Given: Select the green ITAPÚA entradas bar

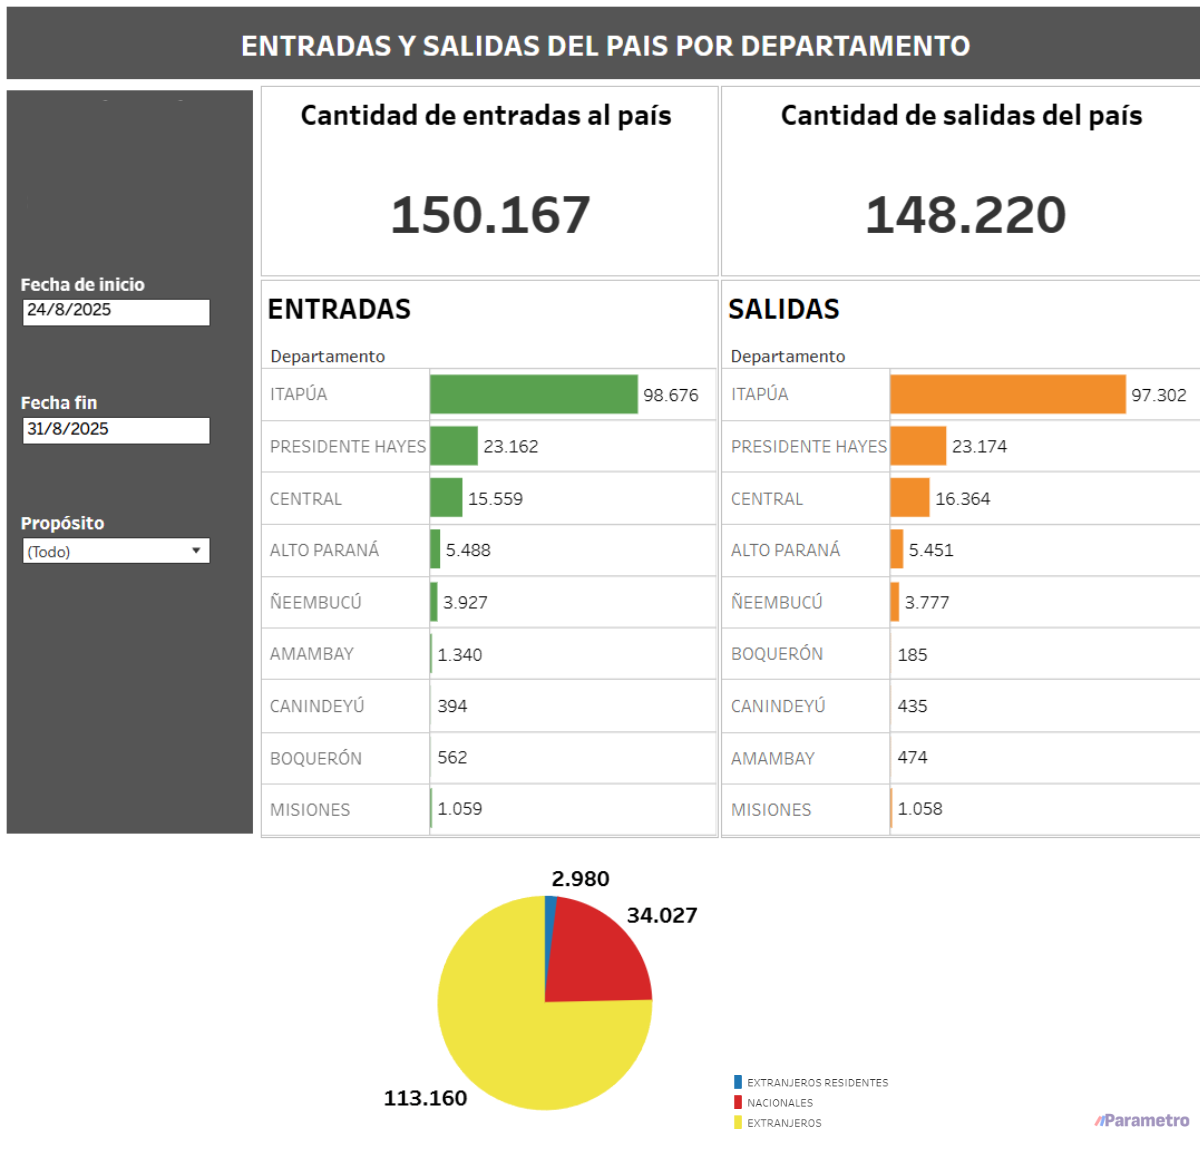Looking at the screenshot, I should 533,394.
